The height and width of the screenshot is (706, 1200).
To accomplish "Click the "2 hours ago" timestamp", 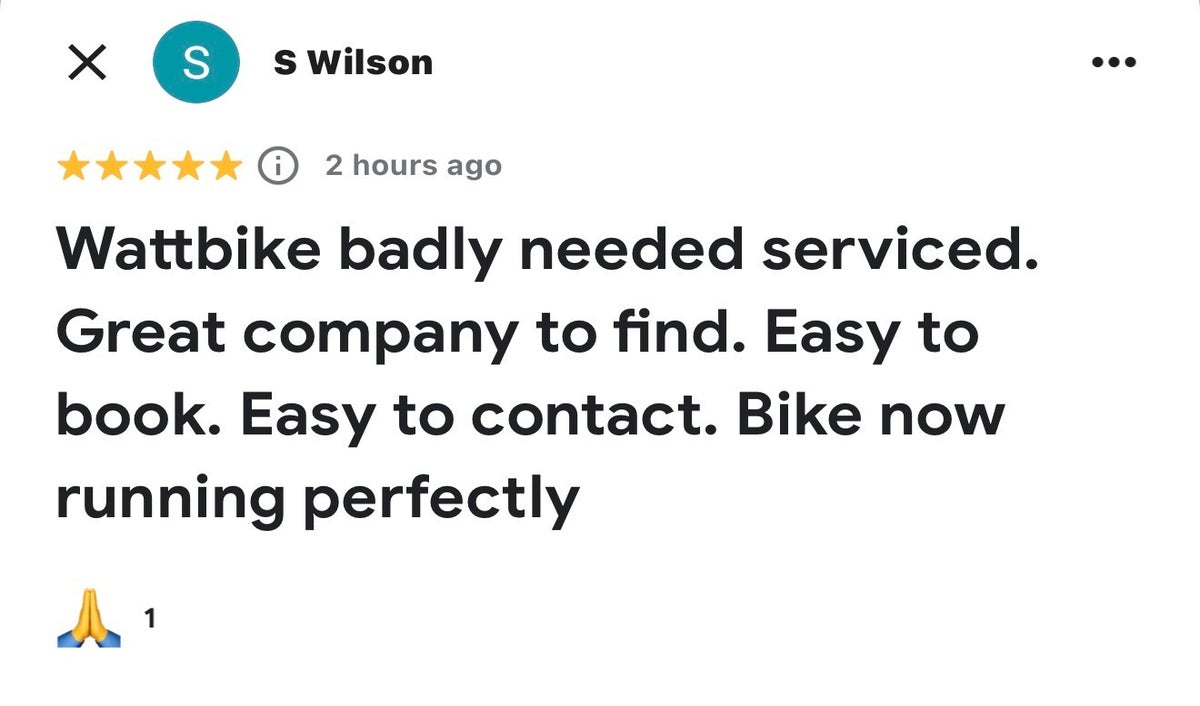I will (x=413, y=166).
